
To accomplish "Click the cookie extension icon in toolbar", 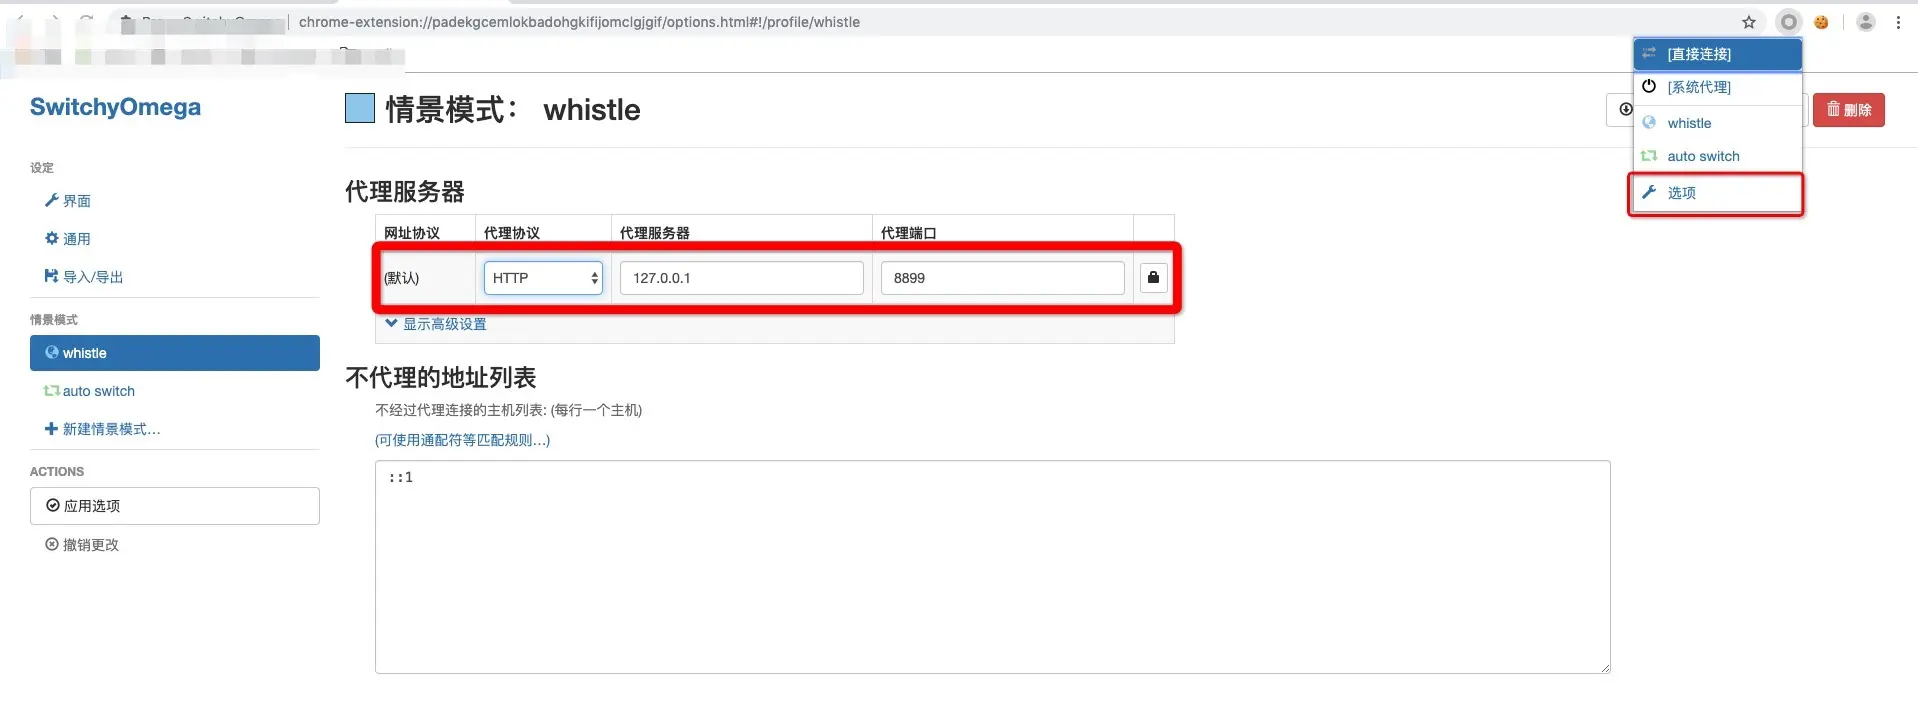I will [1821, 22].
